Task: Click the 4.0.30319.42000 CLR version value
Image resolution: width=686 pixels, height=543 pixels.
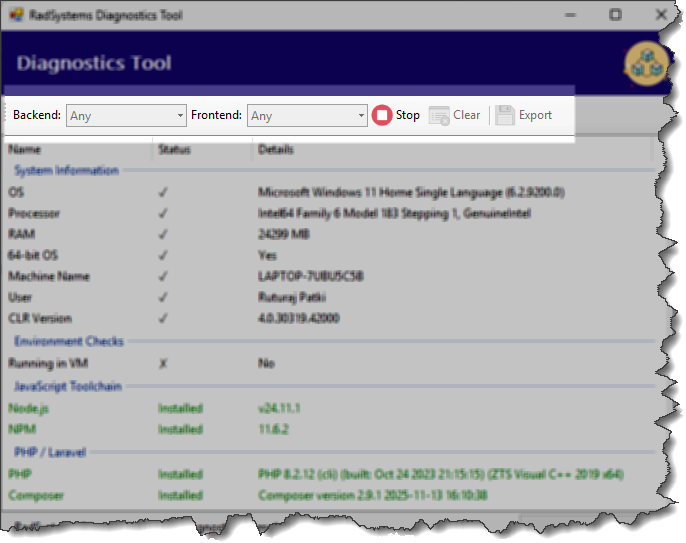Action: [298, 319]
